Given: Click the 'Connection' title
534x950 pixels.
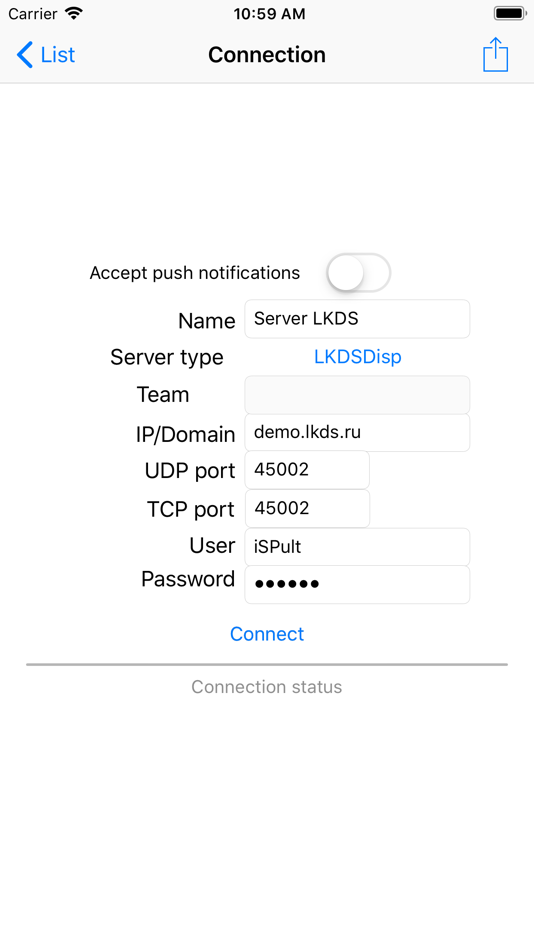Looking at the screenshot, I should (267, 55).
